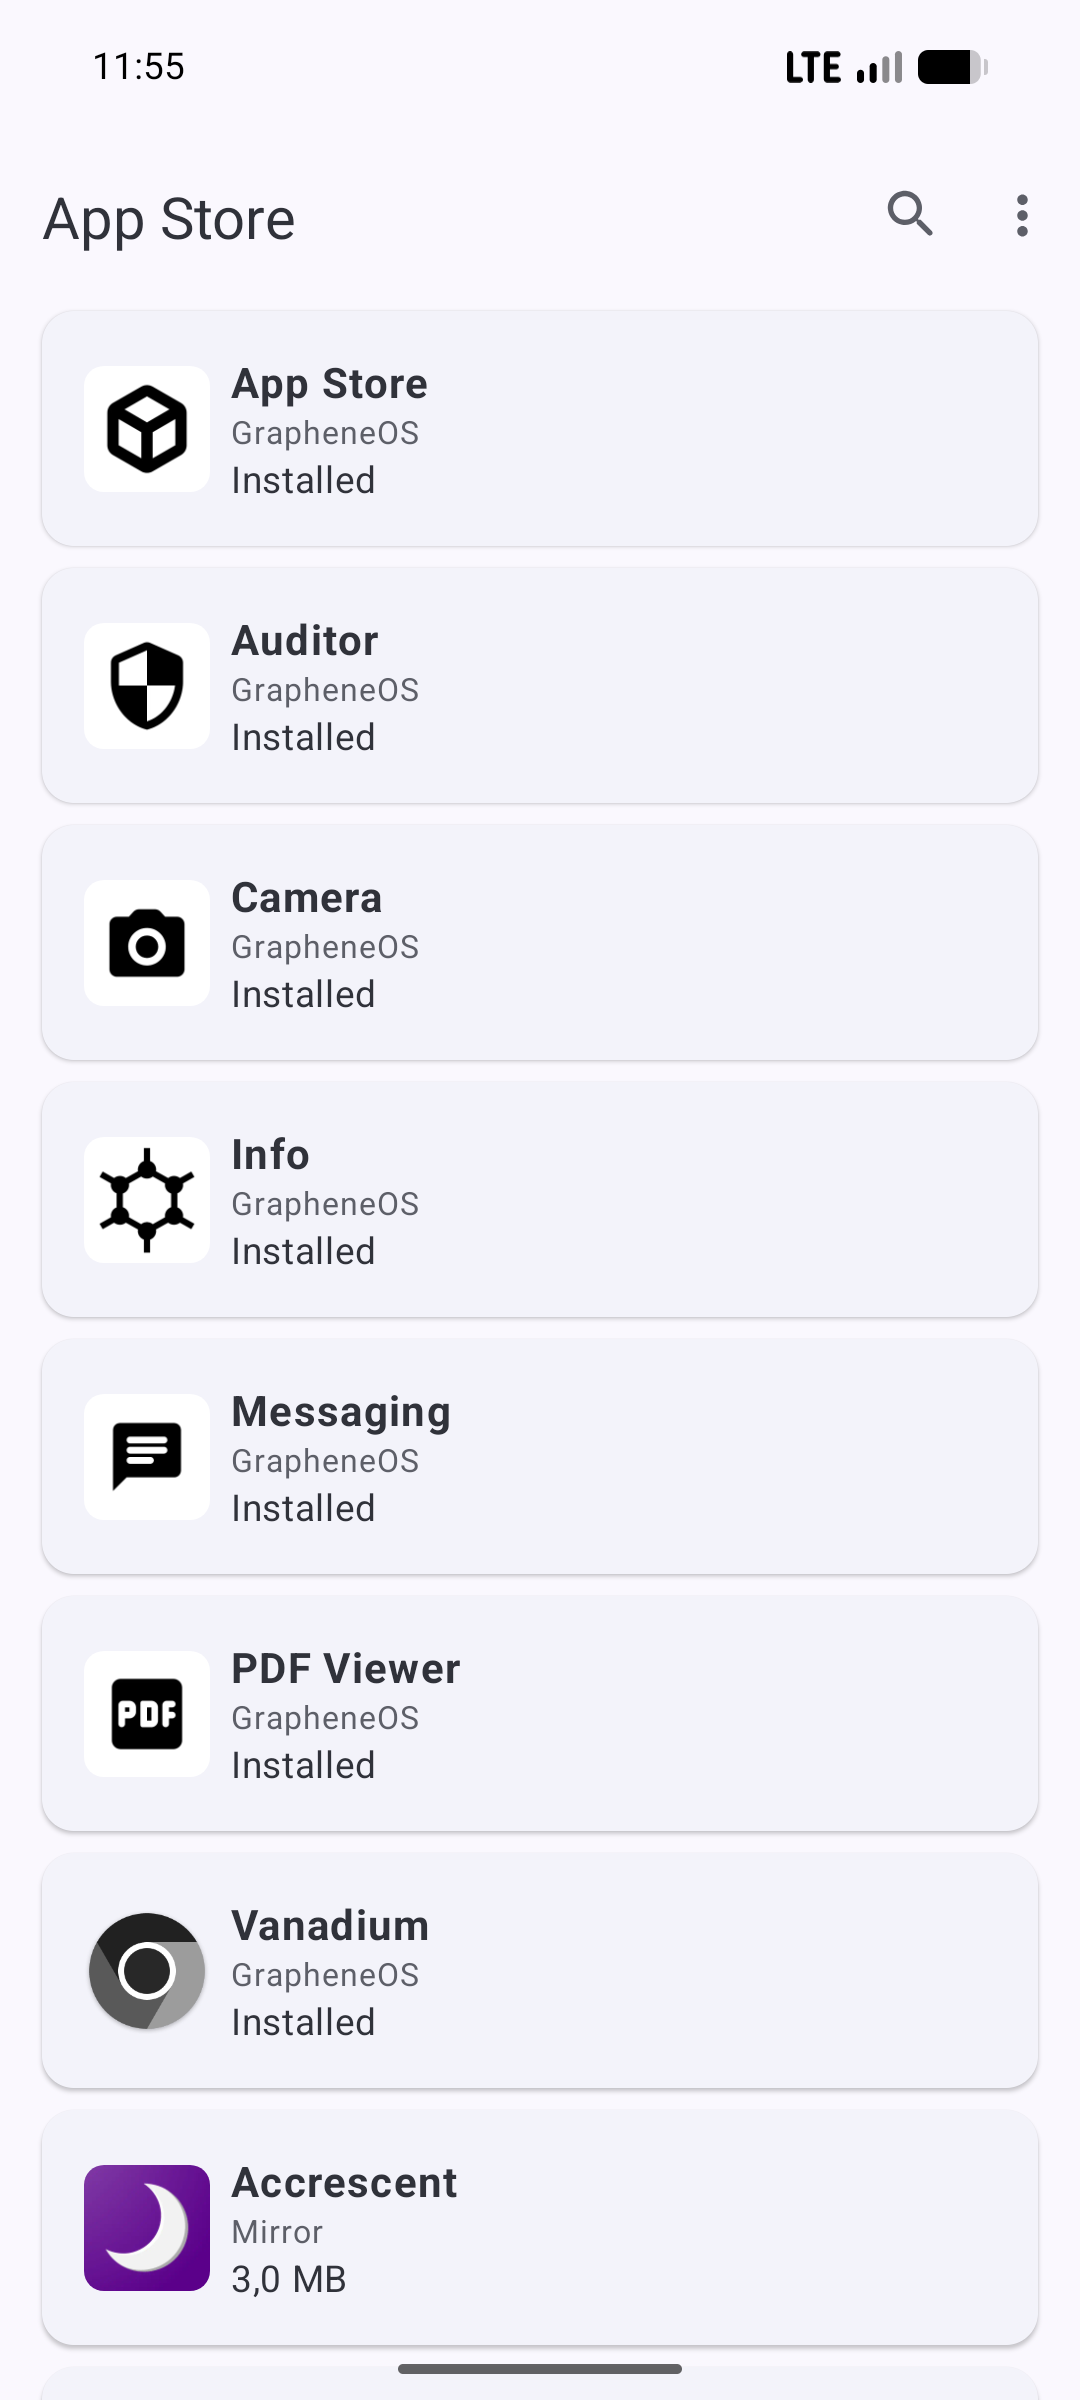Tap the App Store page heading

[169, 219]
